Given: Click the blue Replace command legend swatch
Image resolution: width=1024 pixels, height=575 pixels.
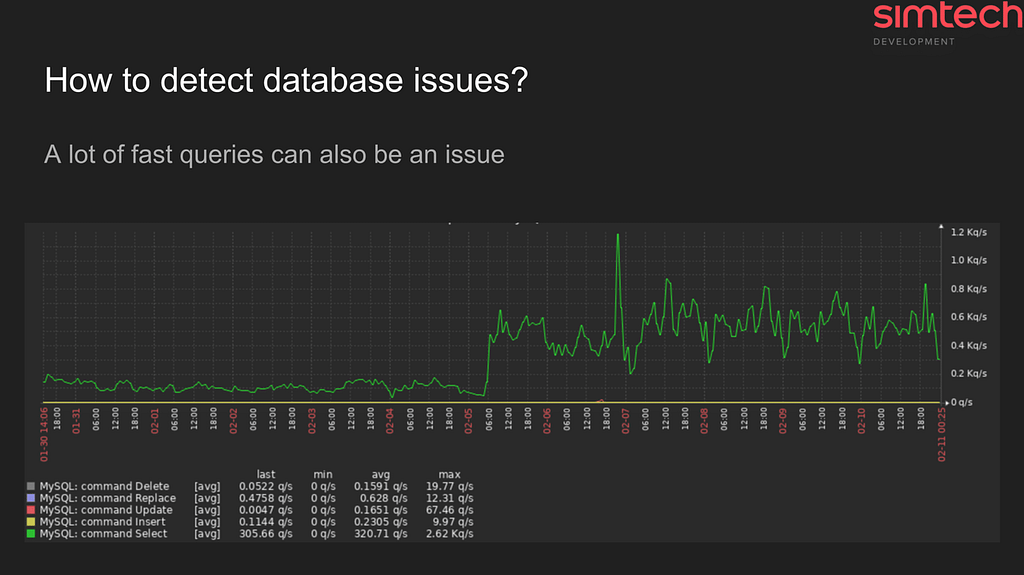Looking at the screenshot, I should [x=31, y=499].
